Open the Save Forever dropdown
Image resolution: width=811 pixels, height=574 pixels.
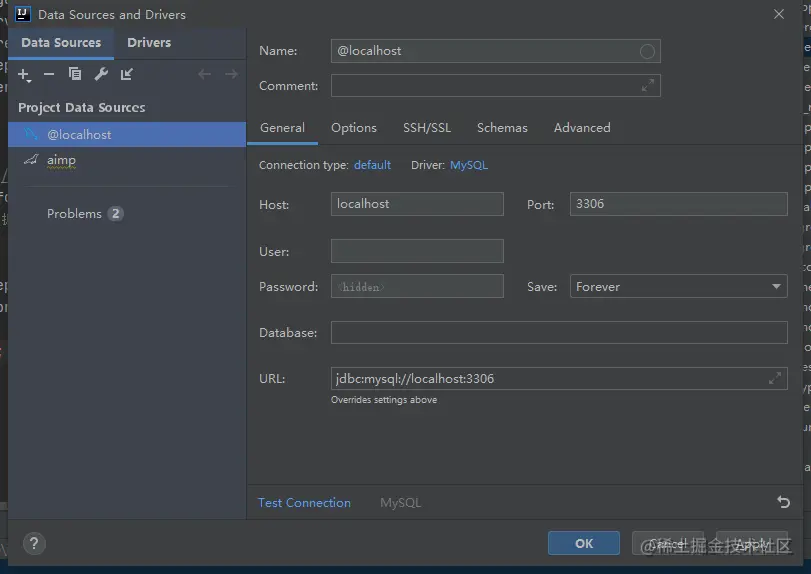[x=679, y=286]
